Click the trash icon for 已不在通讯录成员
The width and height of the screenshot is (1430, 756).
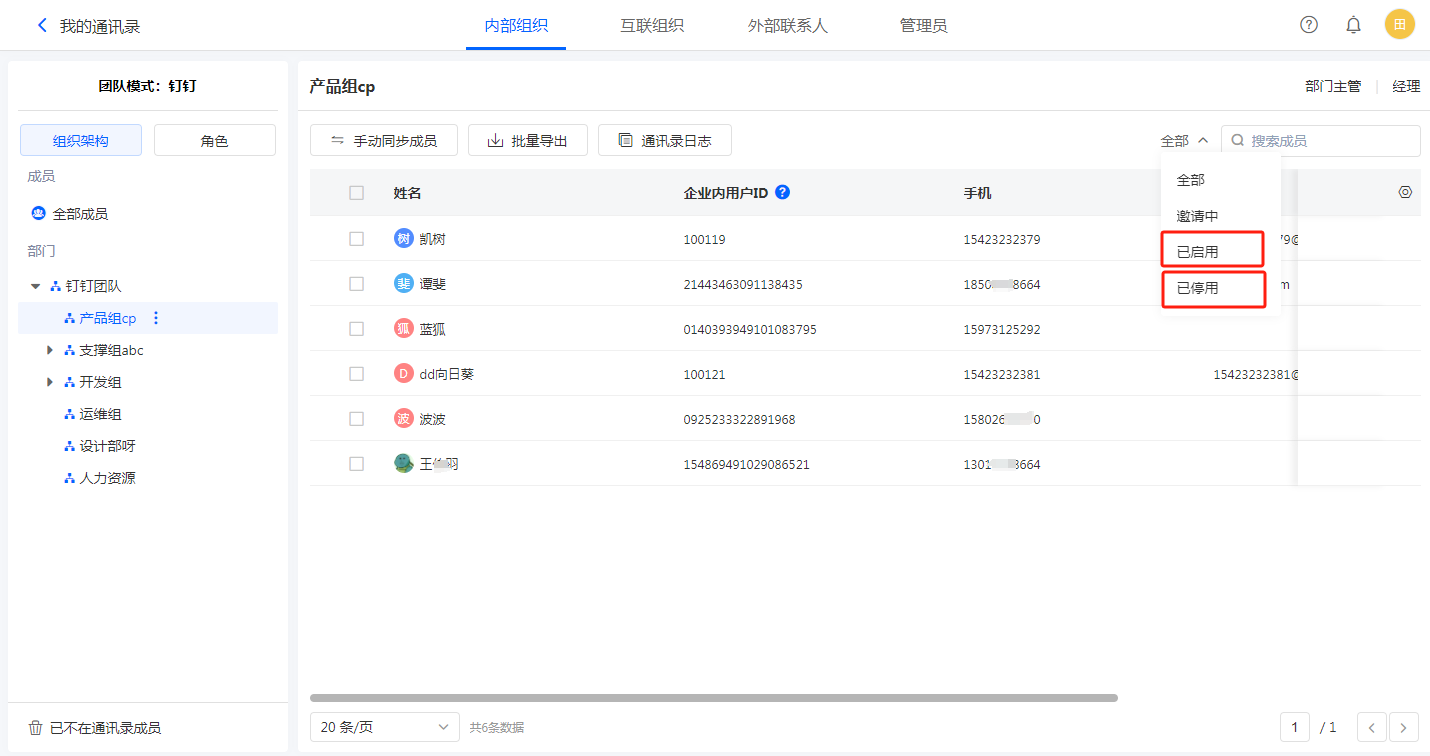click(x=35, y=728)
